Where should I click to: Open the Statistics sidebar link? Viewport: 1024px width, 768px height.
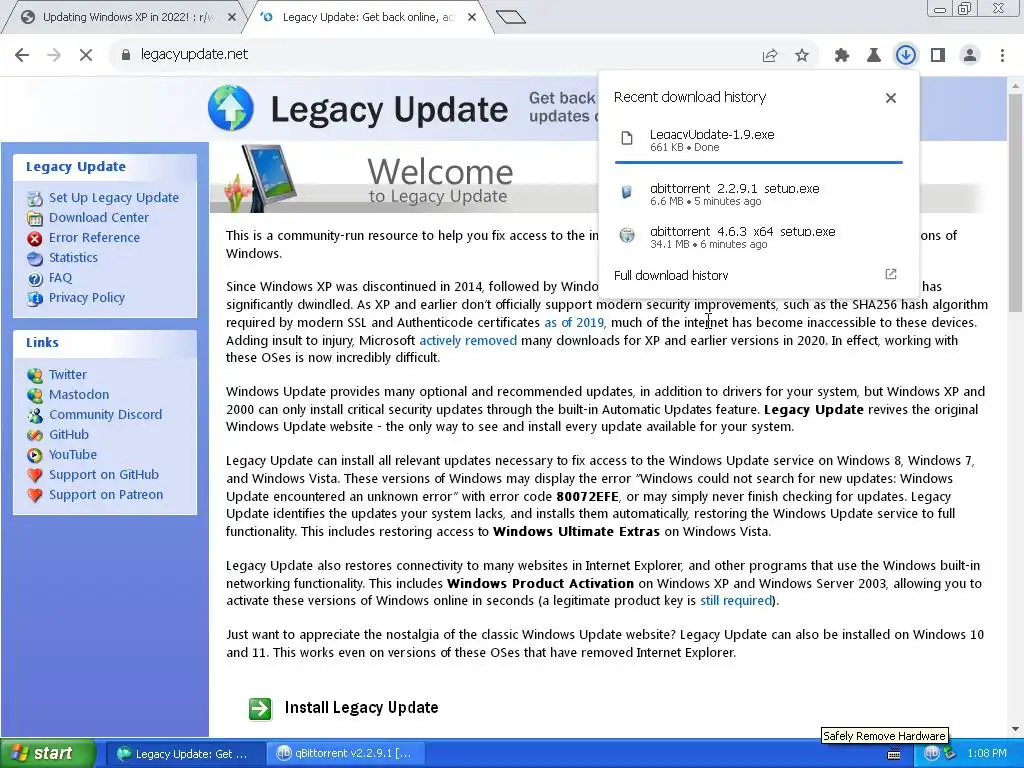[73, 257]
